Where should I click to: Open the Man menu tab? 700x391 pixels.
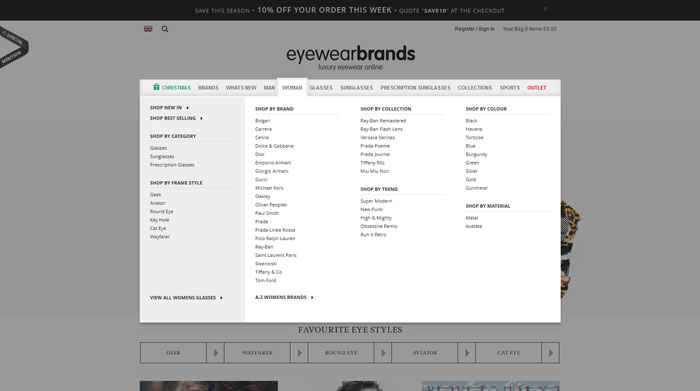[269, 88]
